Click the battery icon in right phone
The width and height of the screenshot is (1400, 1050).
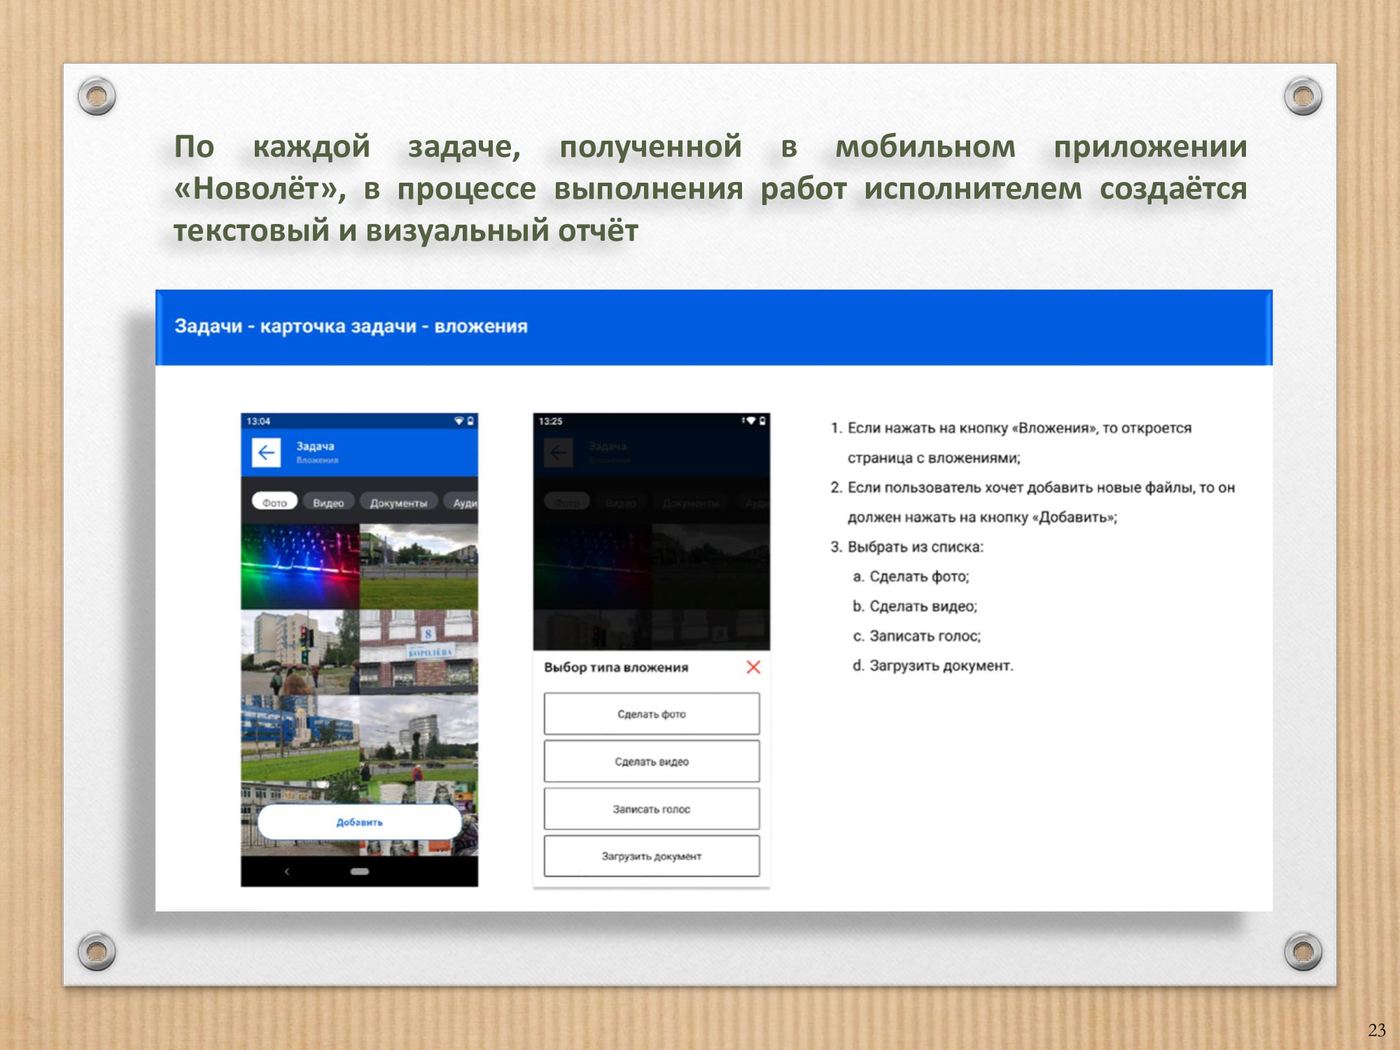click(762, 421)
